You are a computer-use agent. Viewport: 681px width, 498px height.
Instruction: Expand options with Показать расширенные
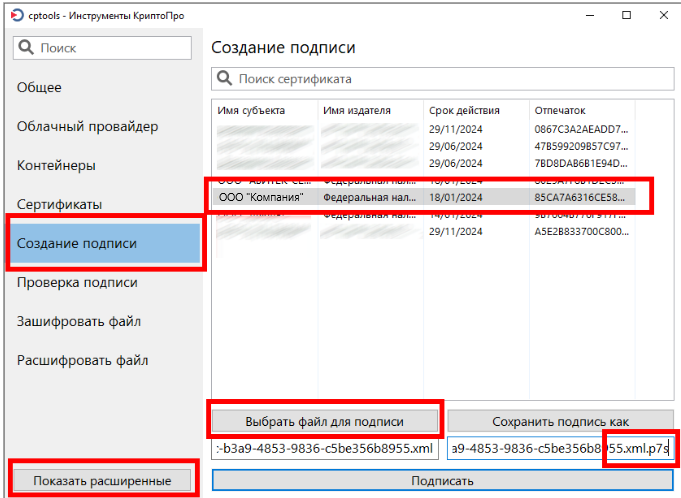100,481
